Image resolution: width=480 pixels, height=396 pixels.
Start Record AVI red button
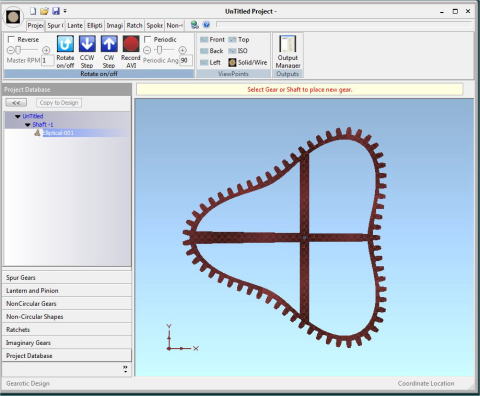pos(131,44)
